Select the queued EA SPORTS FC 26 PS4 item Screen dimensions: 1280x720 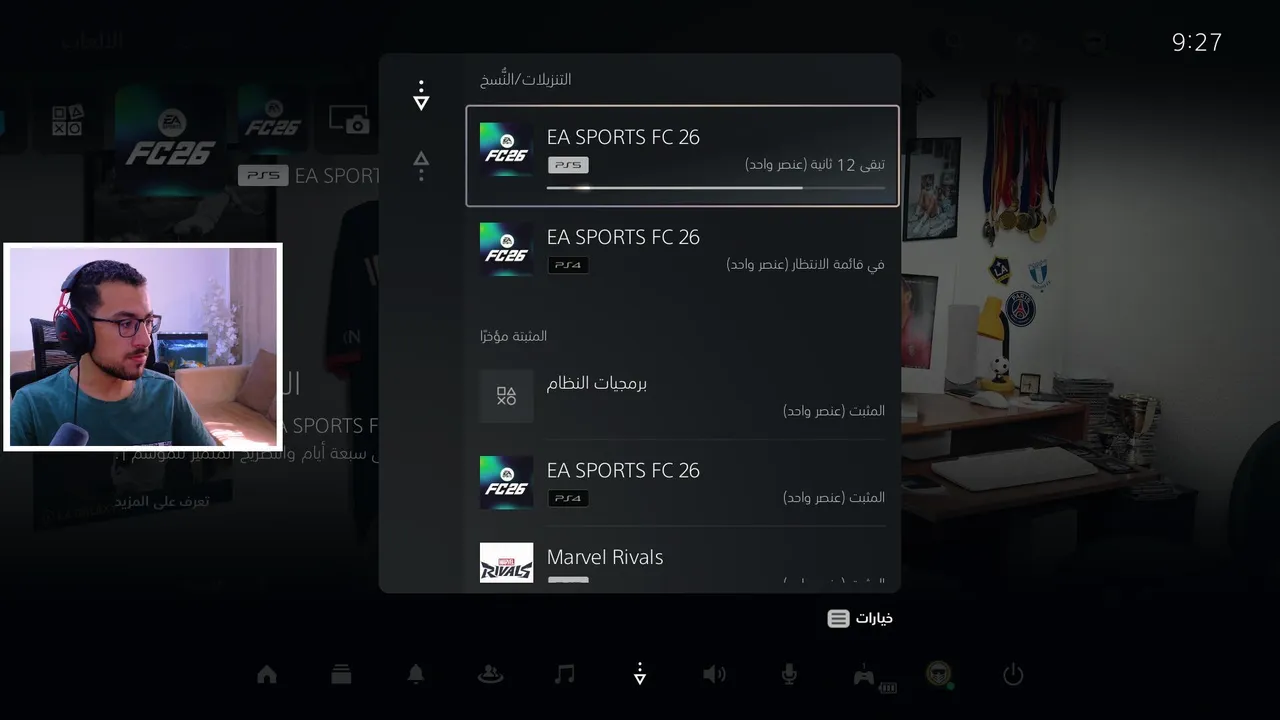(682, 250)
